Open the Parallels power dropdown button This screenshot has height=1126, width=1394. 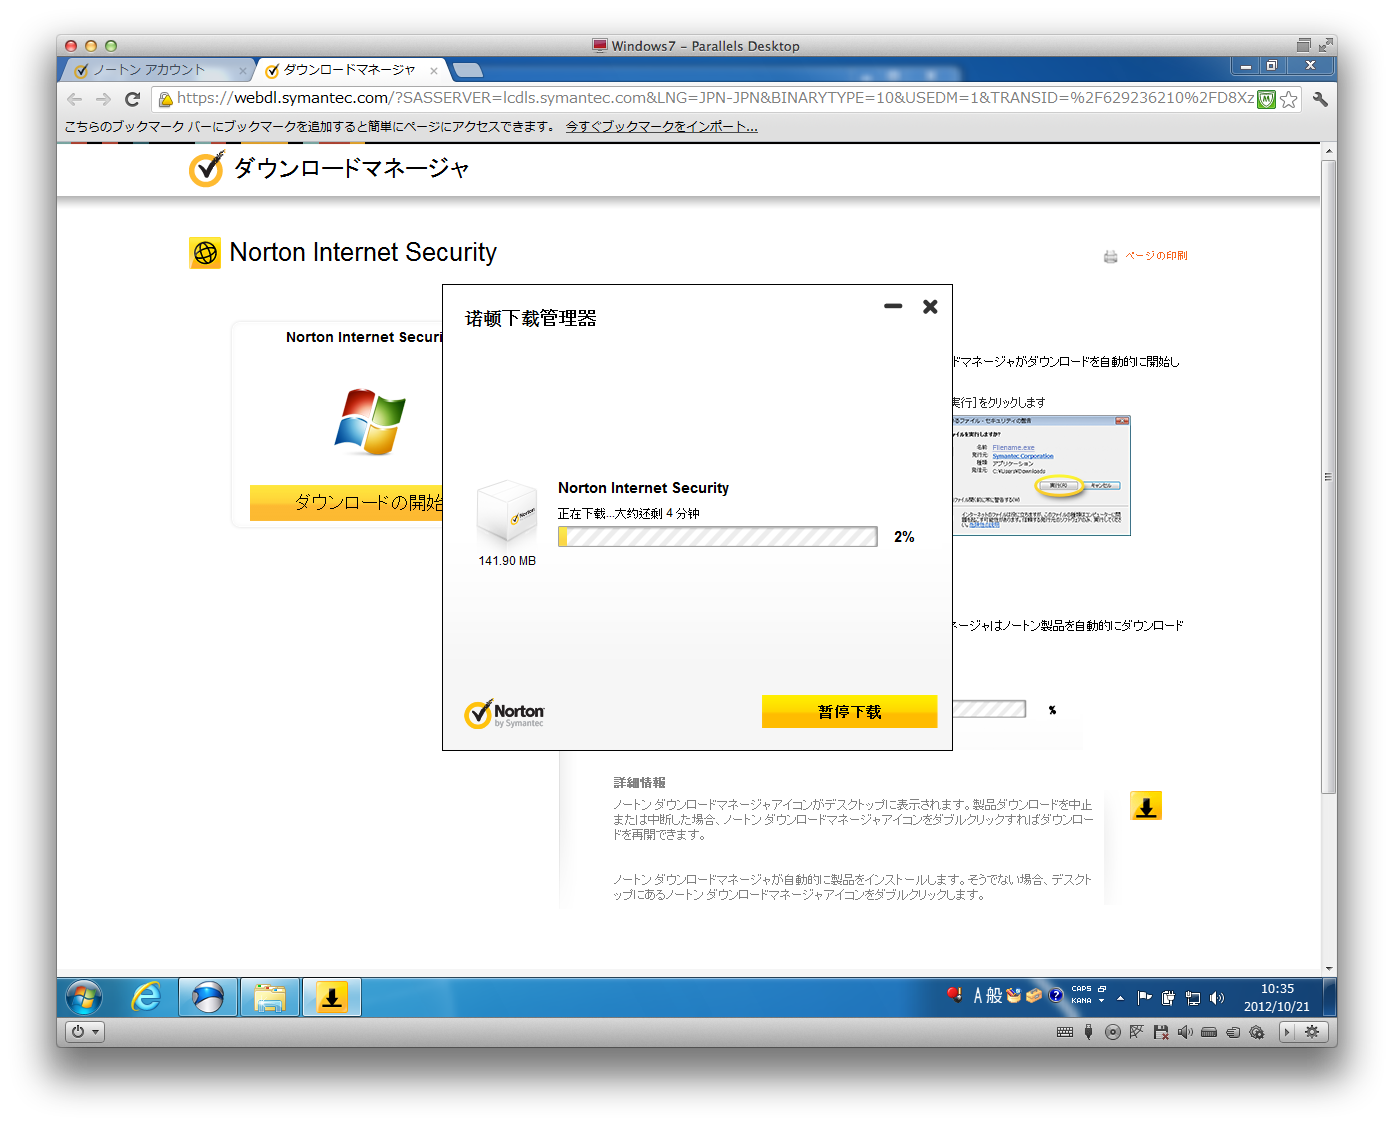pos(85,1032)
